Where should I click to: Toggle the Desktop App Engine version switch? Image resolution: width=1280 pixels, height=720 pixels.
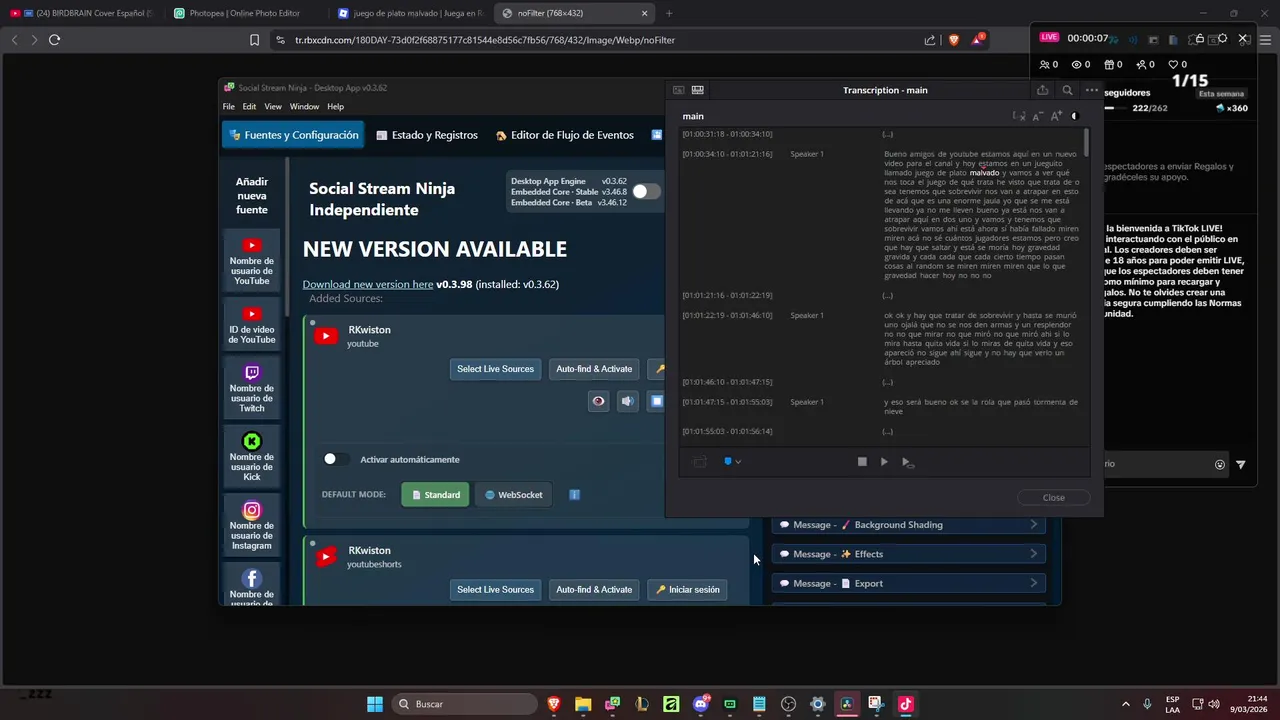coord(646,191)
